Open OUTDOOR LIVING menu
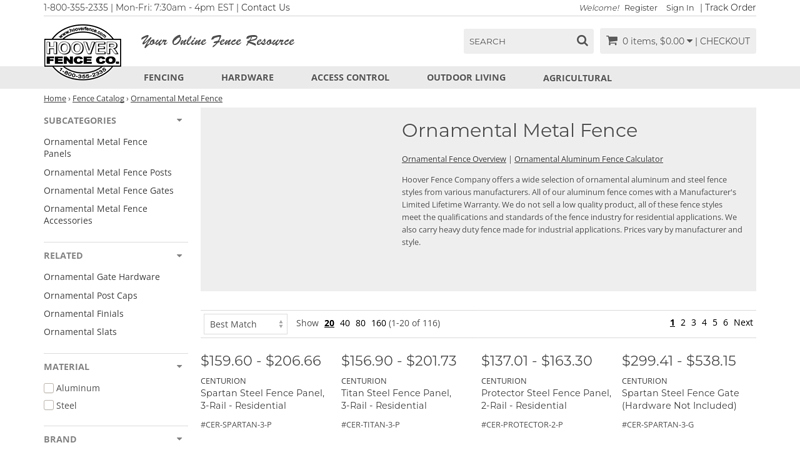The width and height of the screenshot is (800, 450). point(466,78)
